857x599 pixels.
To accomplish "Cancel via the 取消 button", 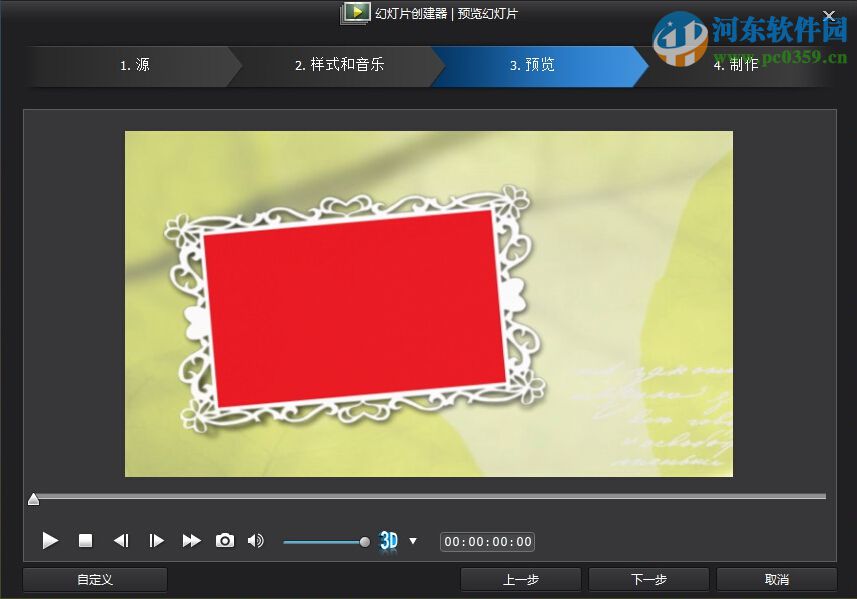I will 776,579.
